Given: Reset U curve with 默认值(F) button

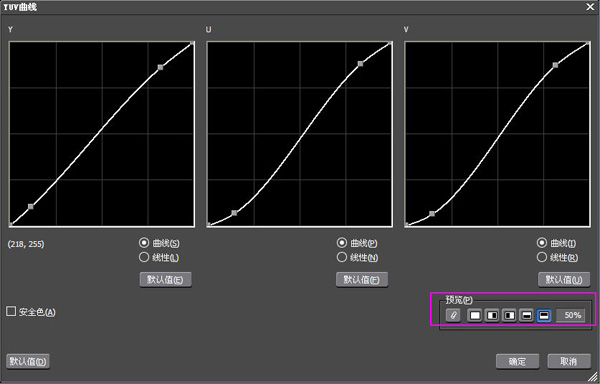Looking at the screenshot, I should 362,280.
